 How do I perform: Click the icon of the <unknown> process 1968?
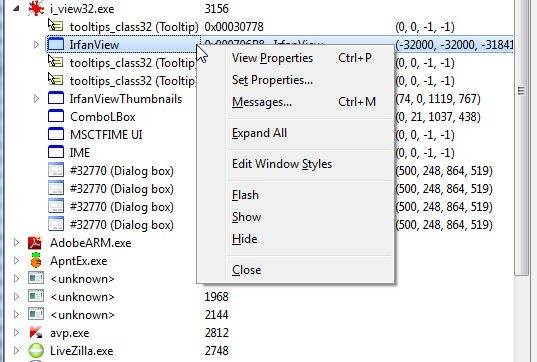click(36, 296)
